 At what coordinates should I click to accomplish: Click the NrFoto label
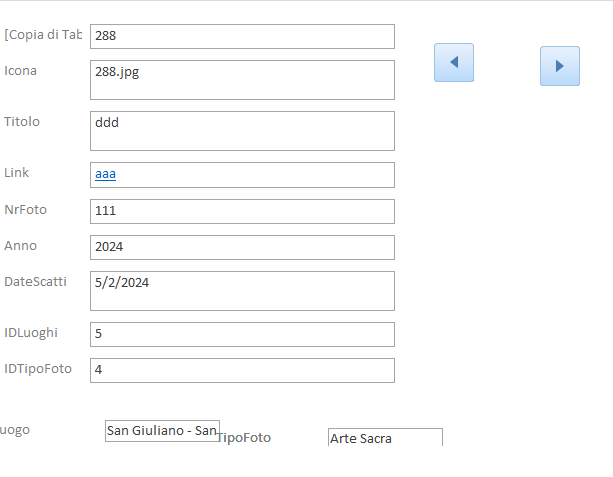(x=25, y=210)
